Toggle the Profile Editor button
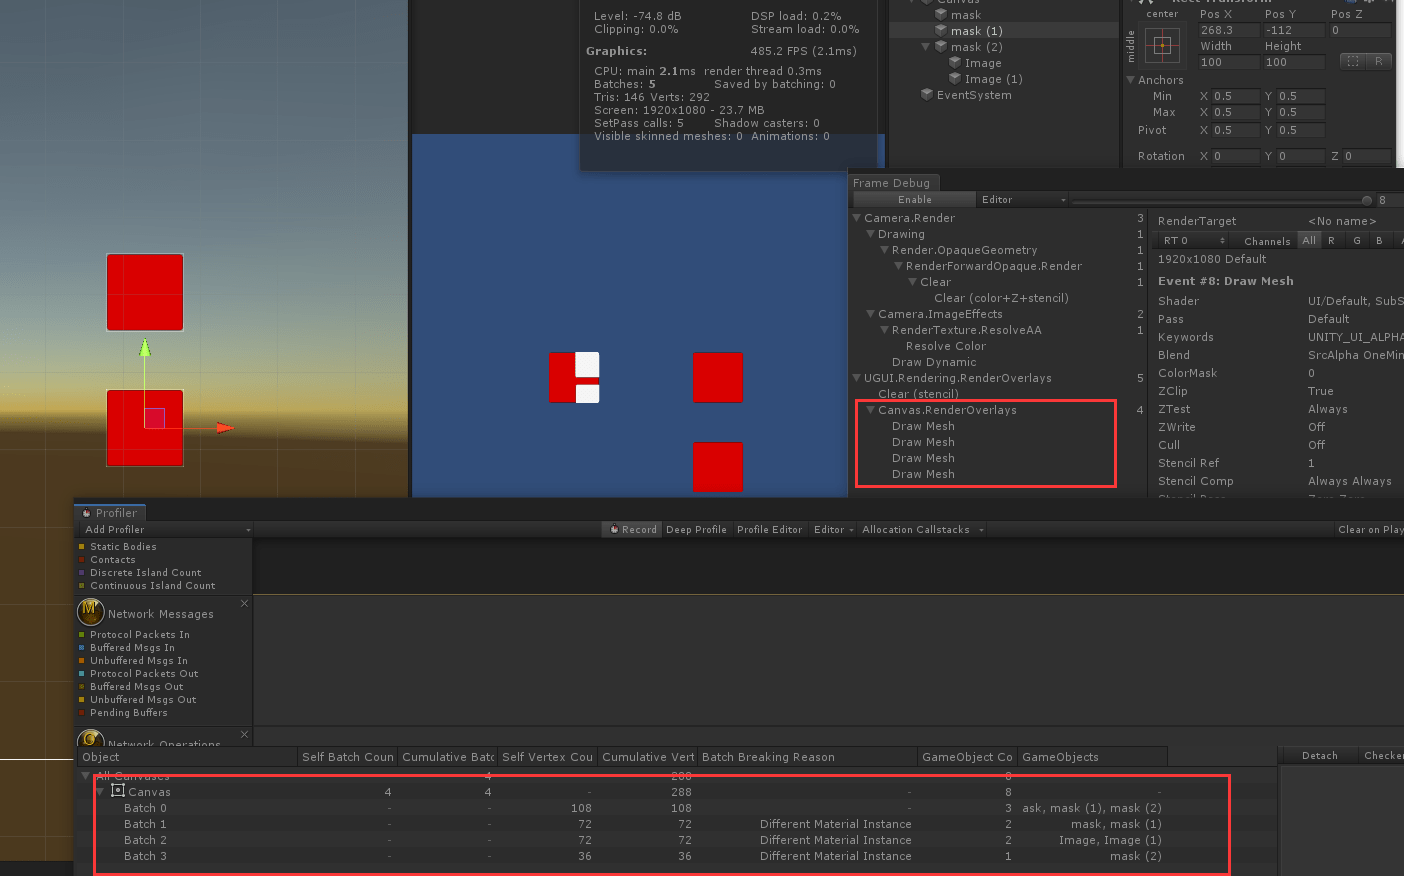Screen dimensions: 1404x876 coord(770,530)
